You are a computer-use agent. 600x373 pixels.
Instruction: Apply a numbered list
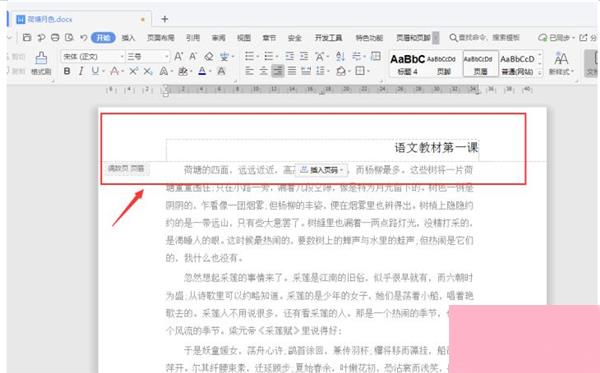pos(269,57)
